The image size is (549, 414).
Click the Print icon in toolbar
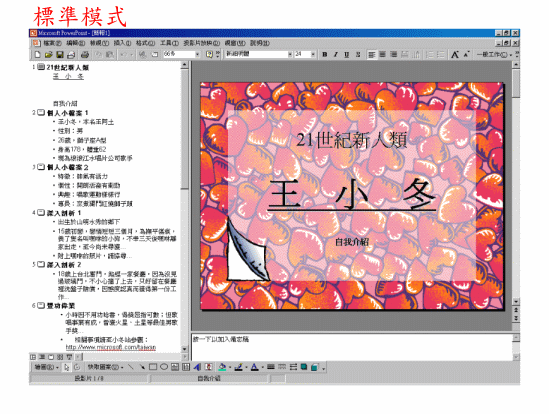coord(84,55)
